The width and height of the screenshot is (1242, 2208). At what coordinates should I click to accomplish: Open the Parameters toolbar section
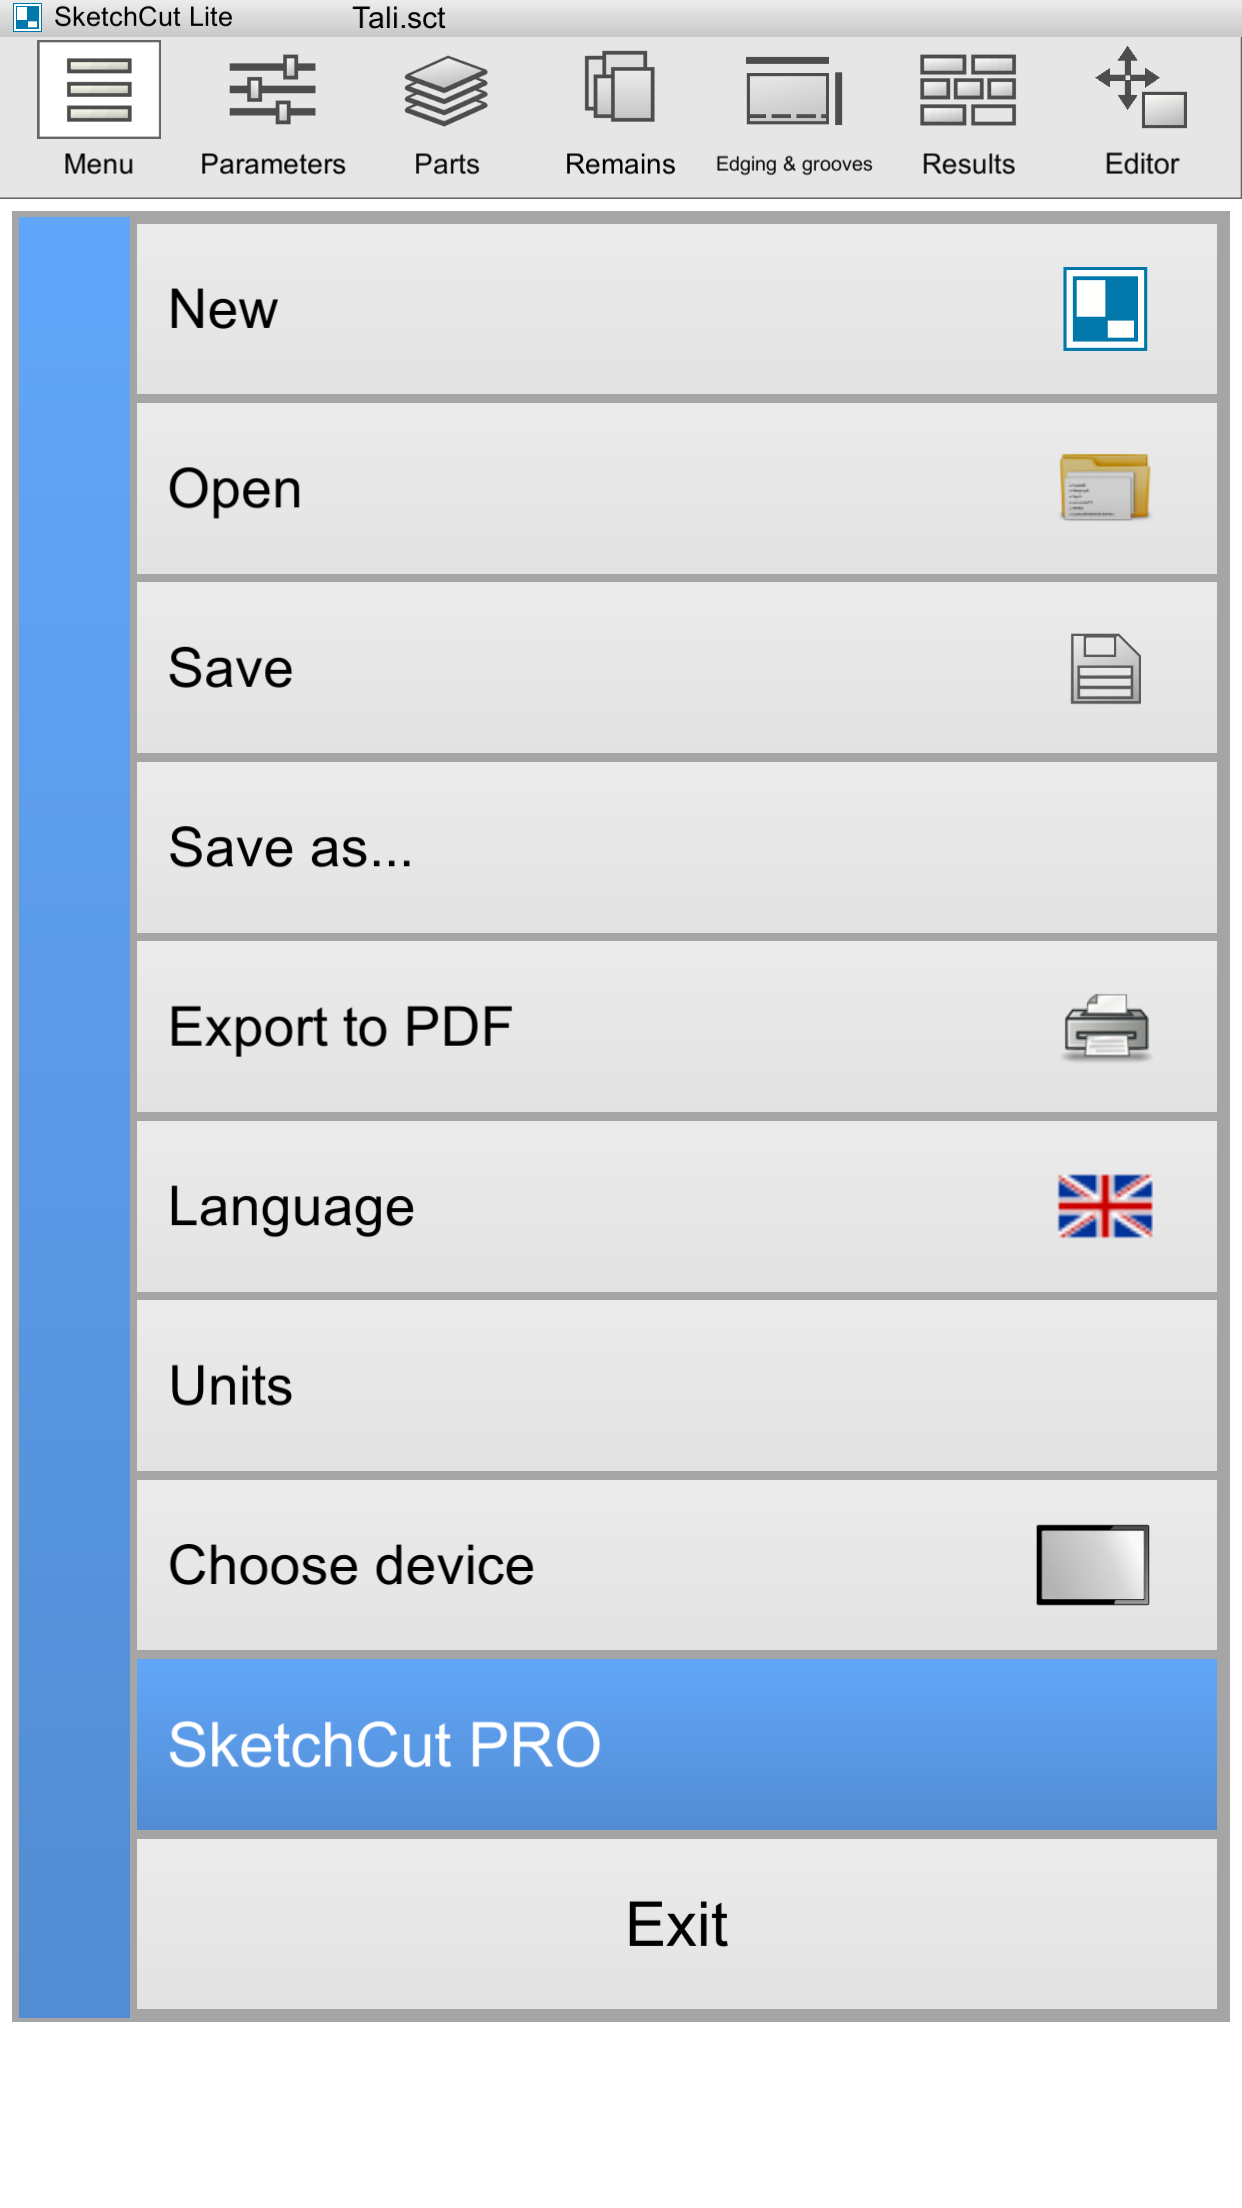[x=272, y=116]
